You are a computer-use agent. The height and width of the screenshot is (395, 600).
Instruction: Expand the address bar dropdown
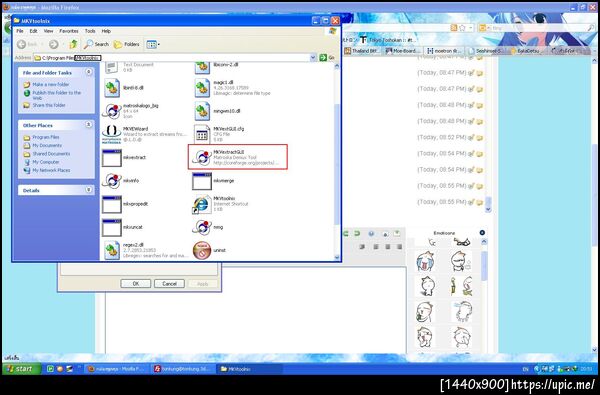point(313,57)
